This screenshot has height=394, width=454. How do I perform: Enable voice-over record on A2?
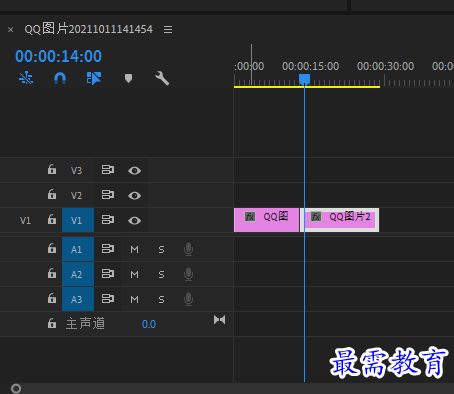pyautogui.click(x=188, y=274)
